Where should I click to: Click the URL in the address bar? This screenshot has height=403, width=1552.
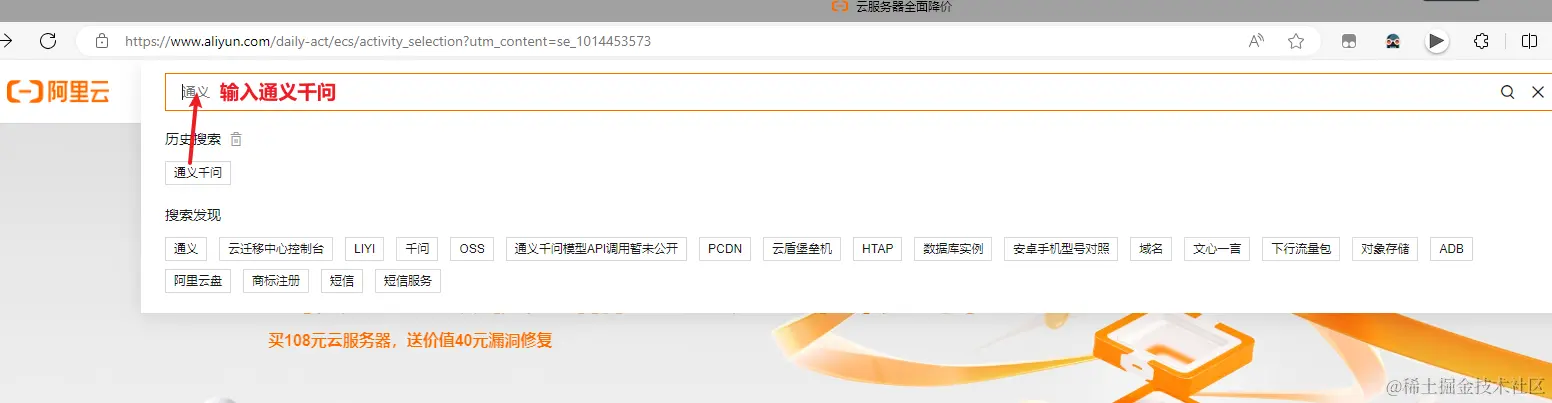coord(388,42)
